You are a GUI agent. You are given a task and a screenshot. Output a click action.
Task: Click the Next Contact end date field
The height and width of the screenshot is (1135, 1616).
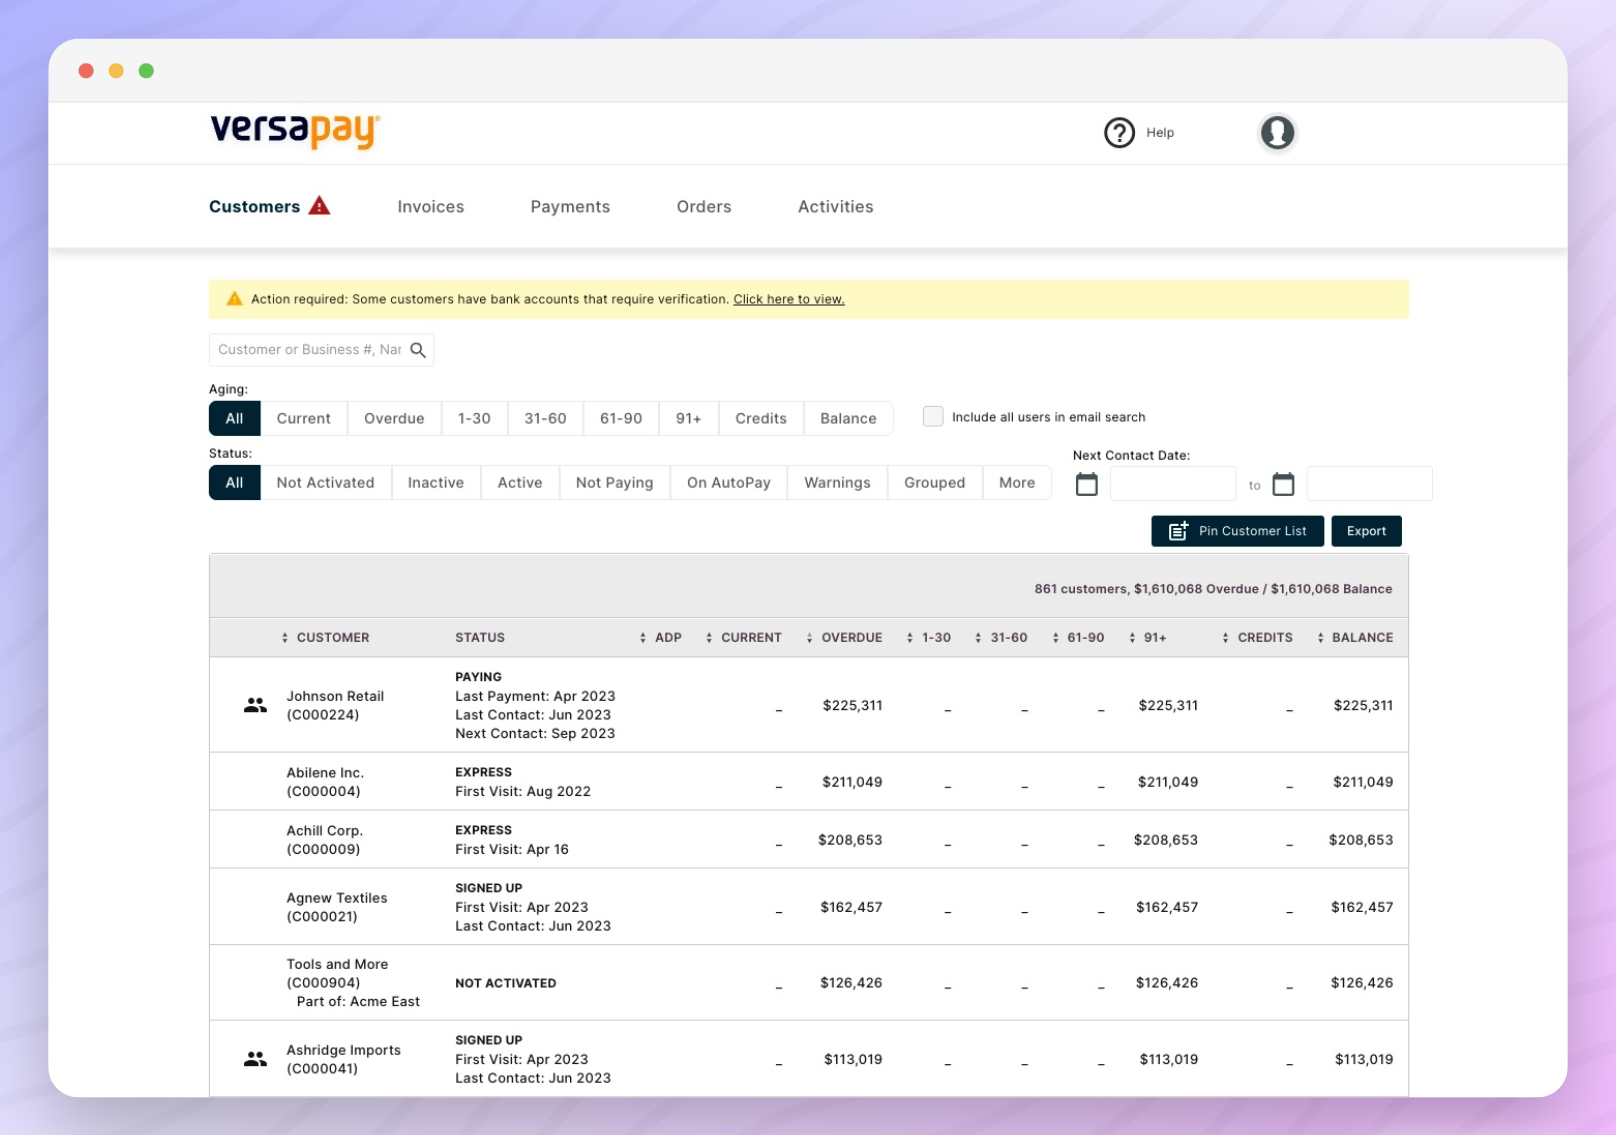click(1369, 484)
